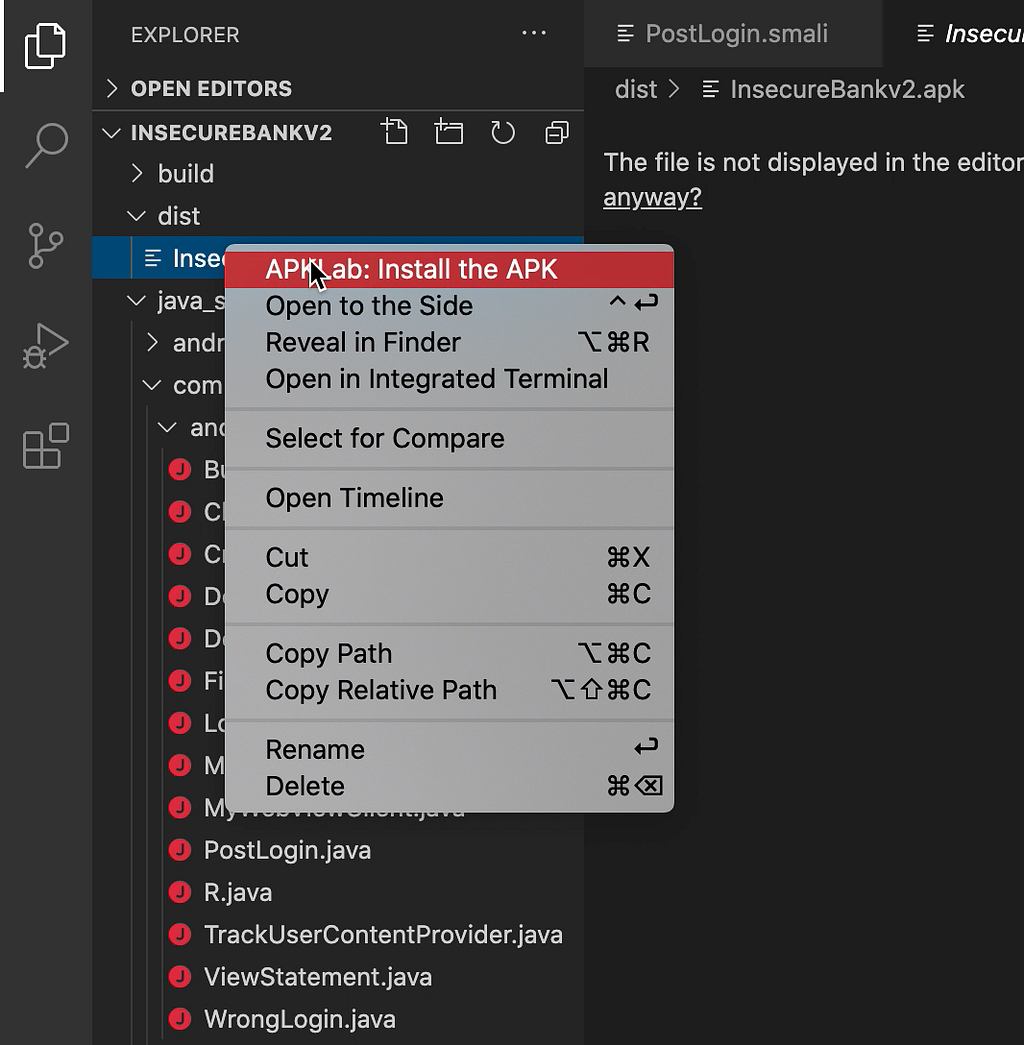Choose Copy from context menu
This screenshot has width=1024, height=1045.
click(x=449, y=594)
